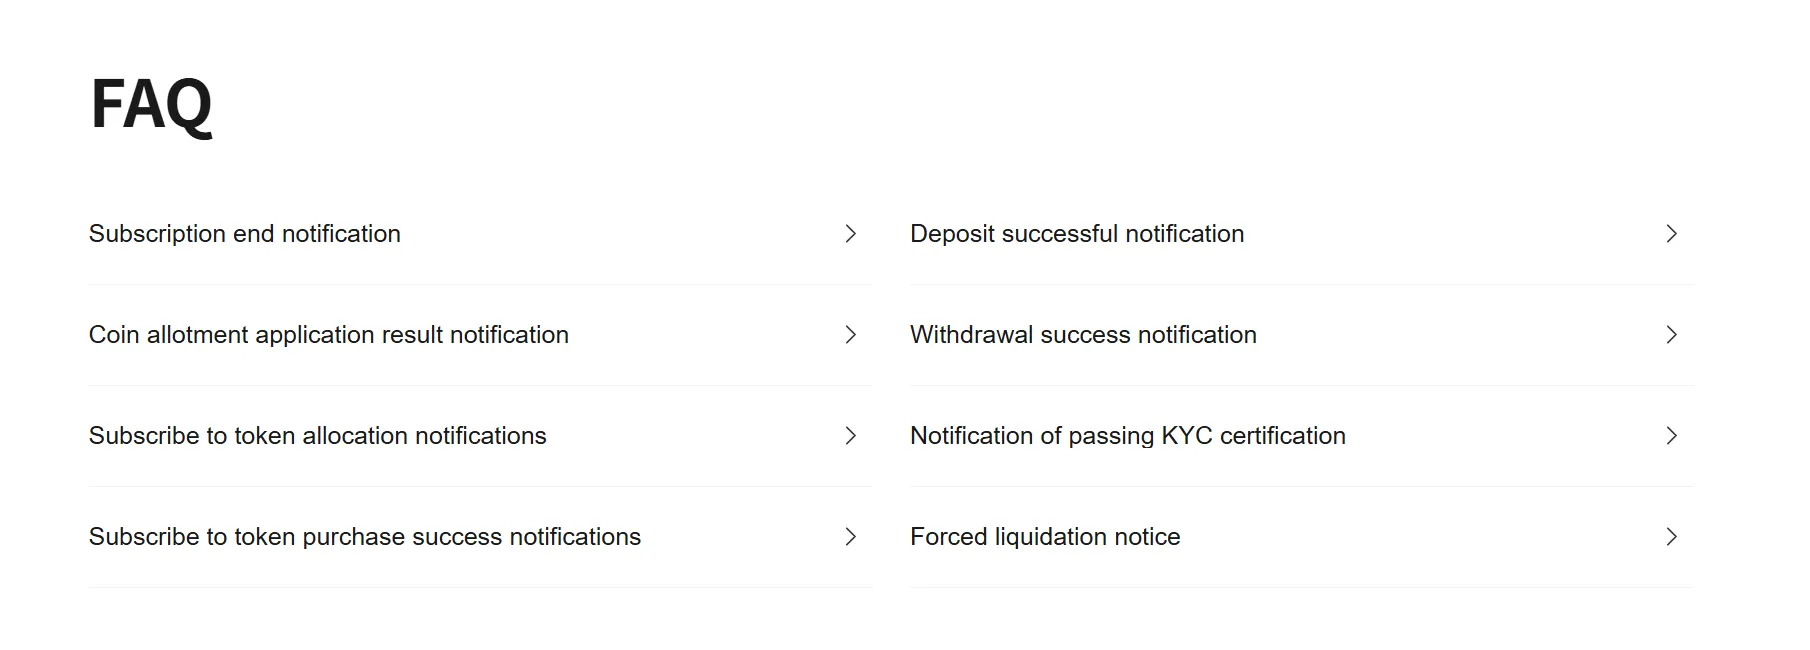
Task: Expand chevron for Subscribe to token allocation notifications
Action: pyautogui.click(x=850, y=436)
